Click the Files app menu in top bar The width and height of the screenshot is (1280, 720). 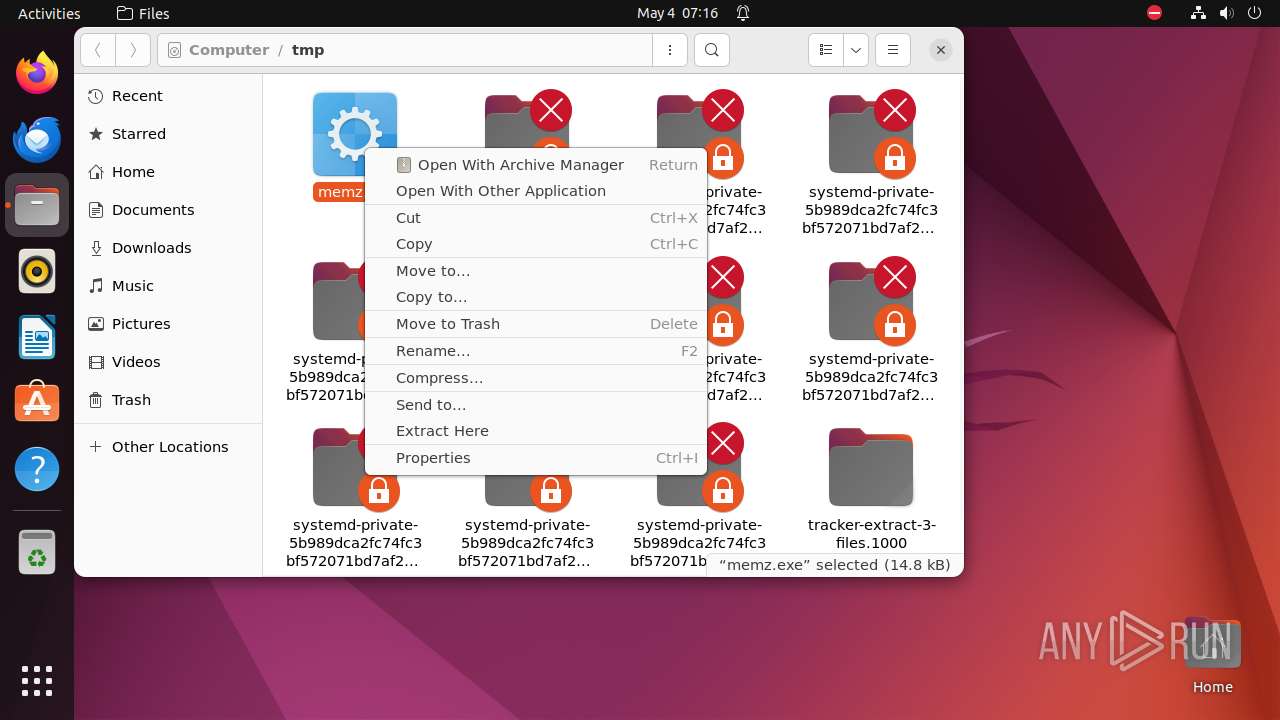[x=143, y=13]
